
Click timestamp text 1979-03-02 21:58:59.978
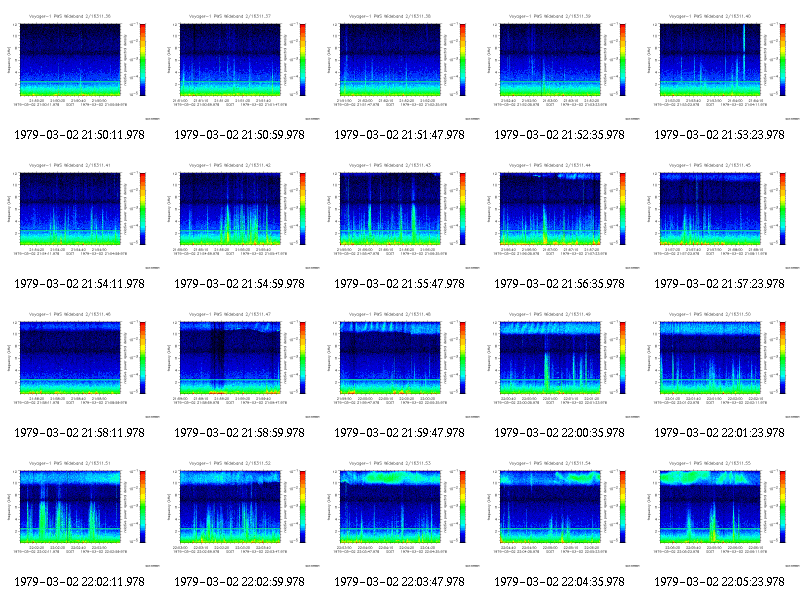[240, 433]
